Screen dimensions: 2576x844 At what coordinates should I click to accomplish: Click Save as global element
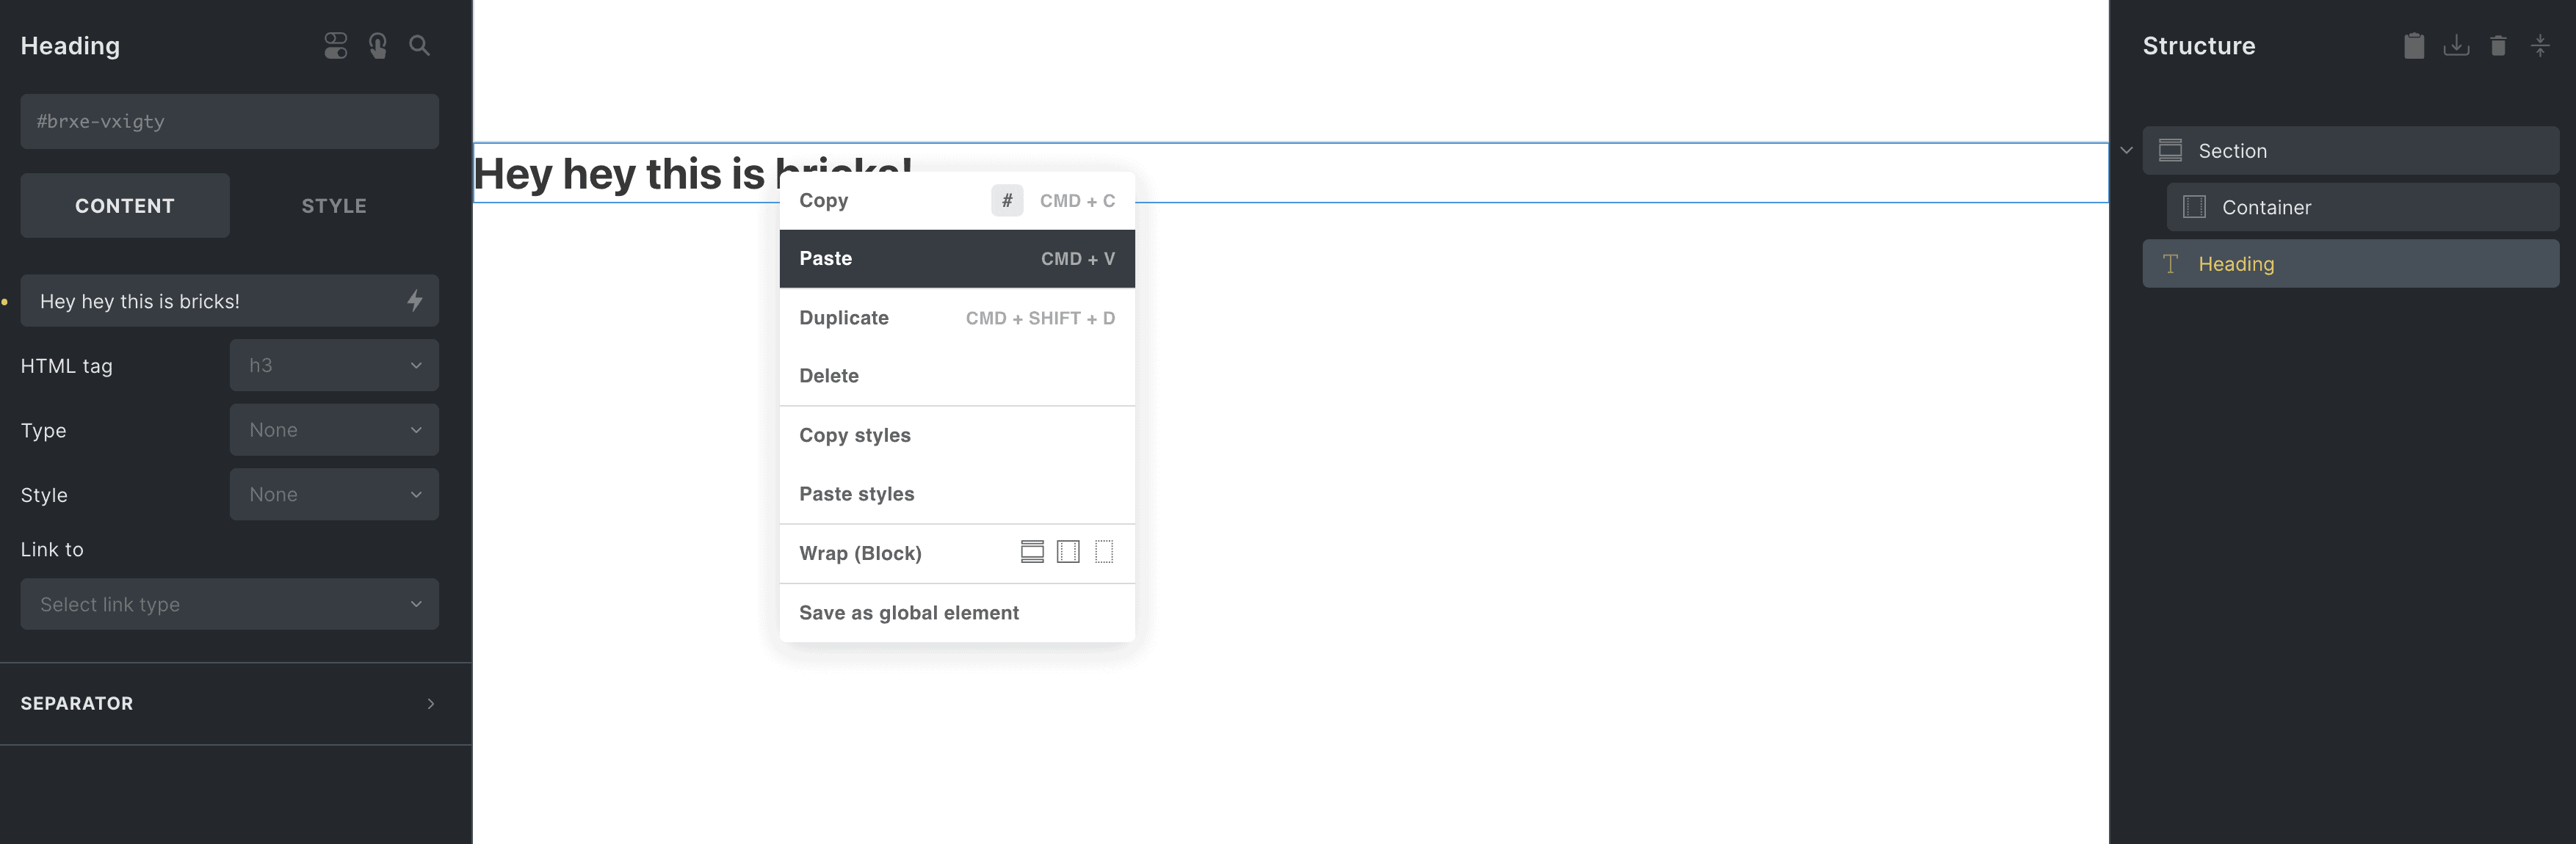[x=909, y=613]
